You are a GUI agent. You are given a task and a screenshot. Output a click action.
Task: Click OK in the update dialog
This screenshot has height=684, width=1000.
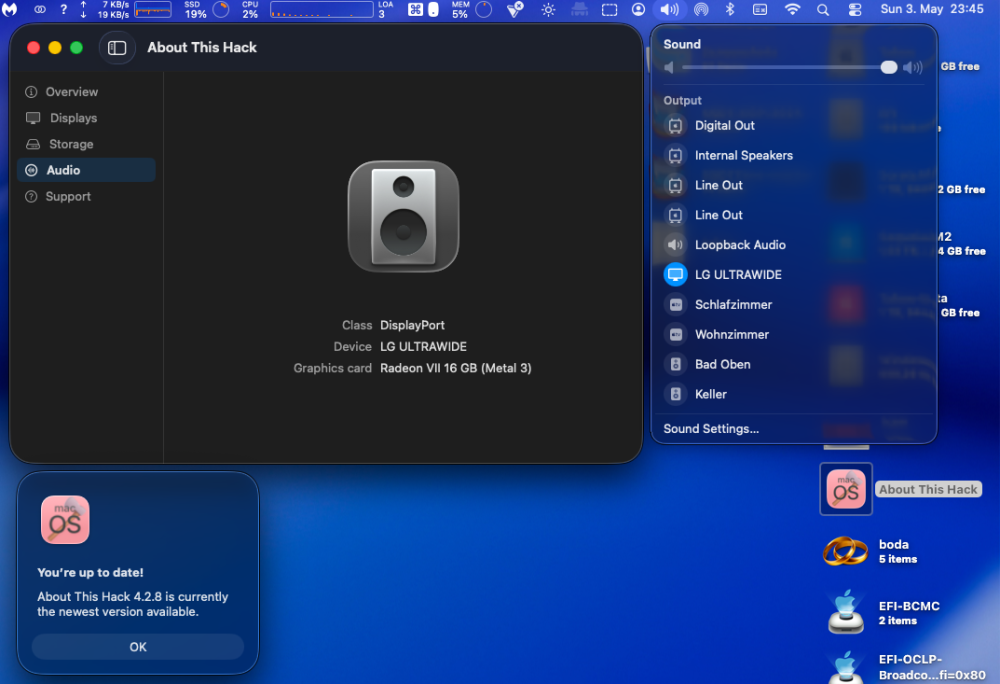138,647
